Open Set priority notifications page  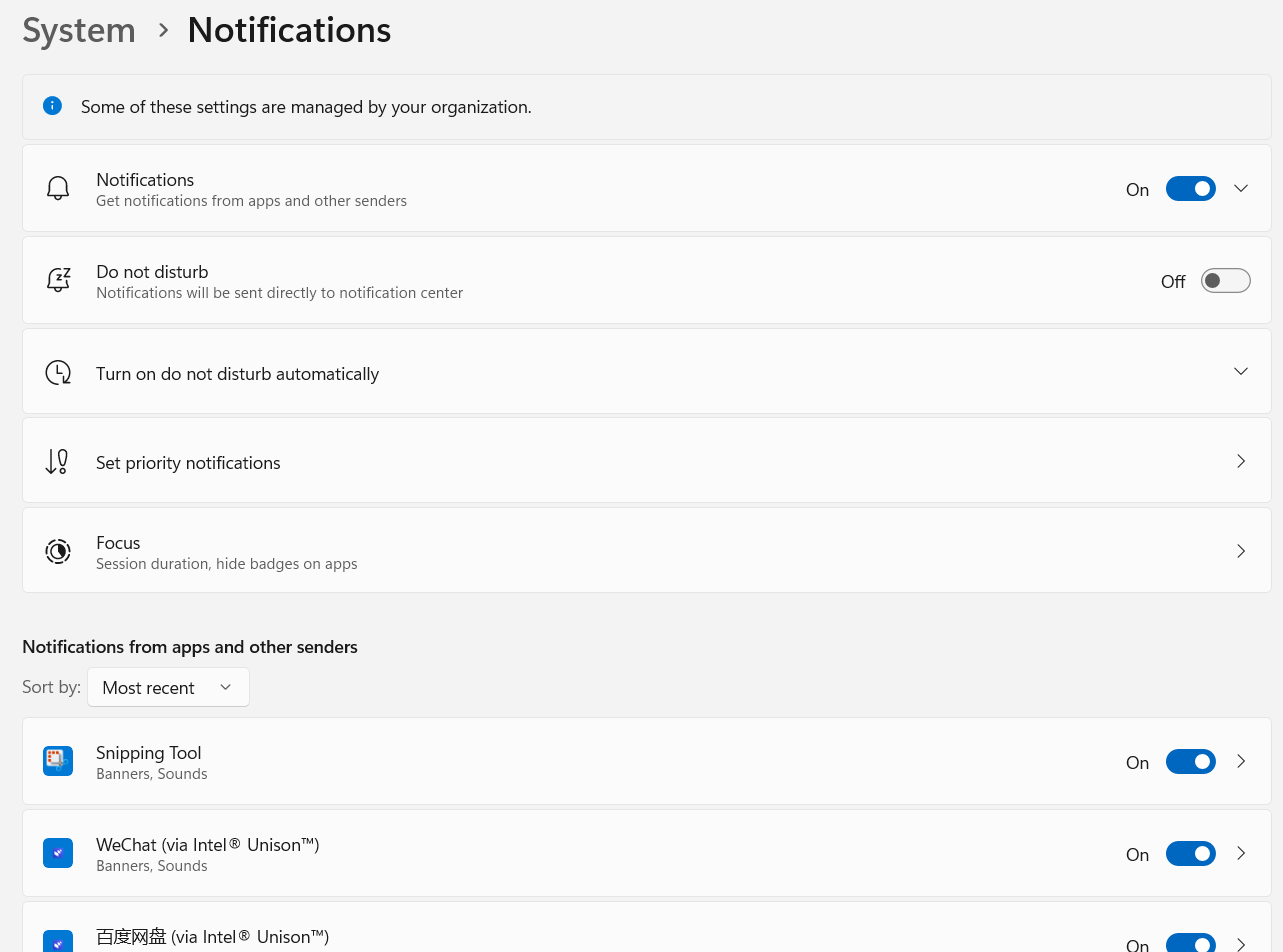pyautogui.click(x=1241, y=461)
